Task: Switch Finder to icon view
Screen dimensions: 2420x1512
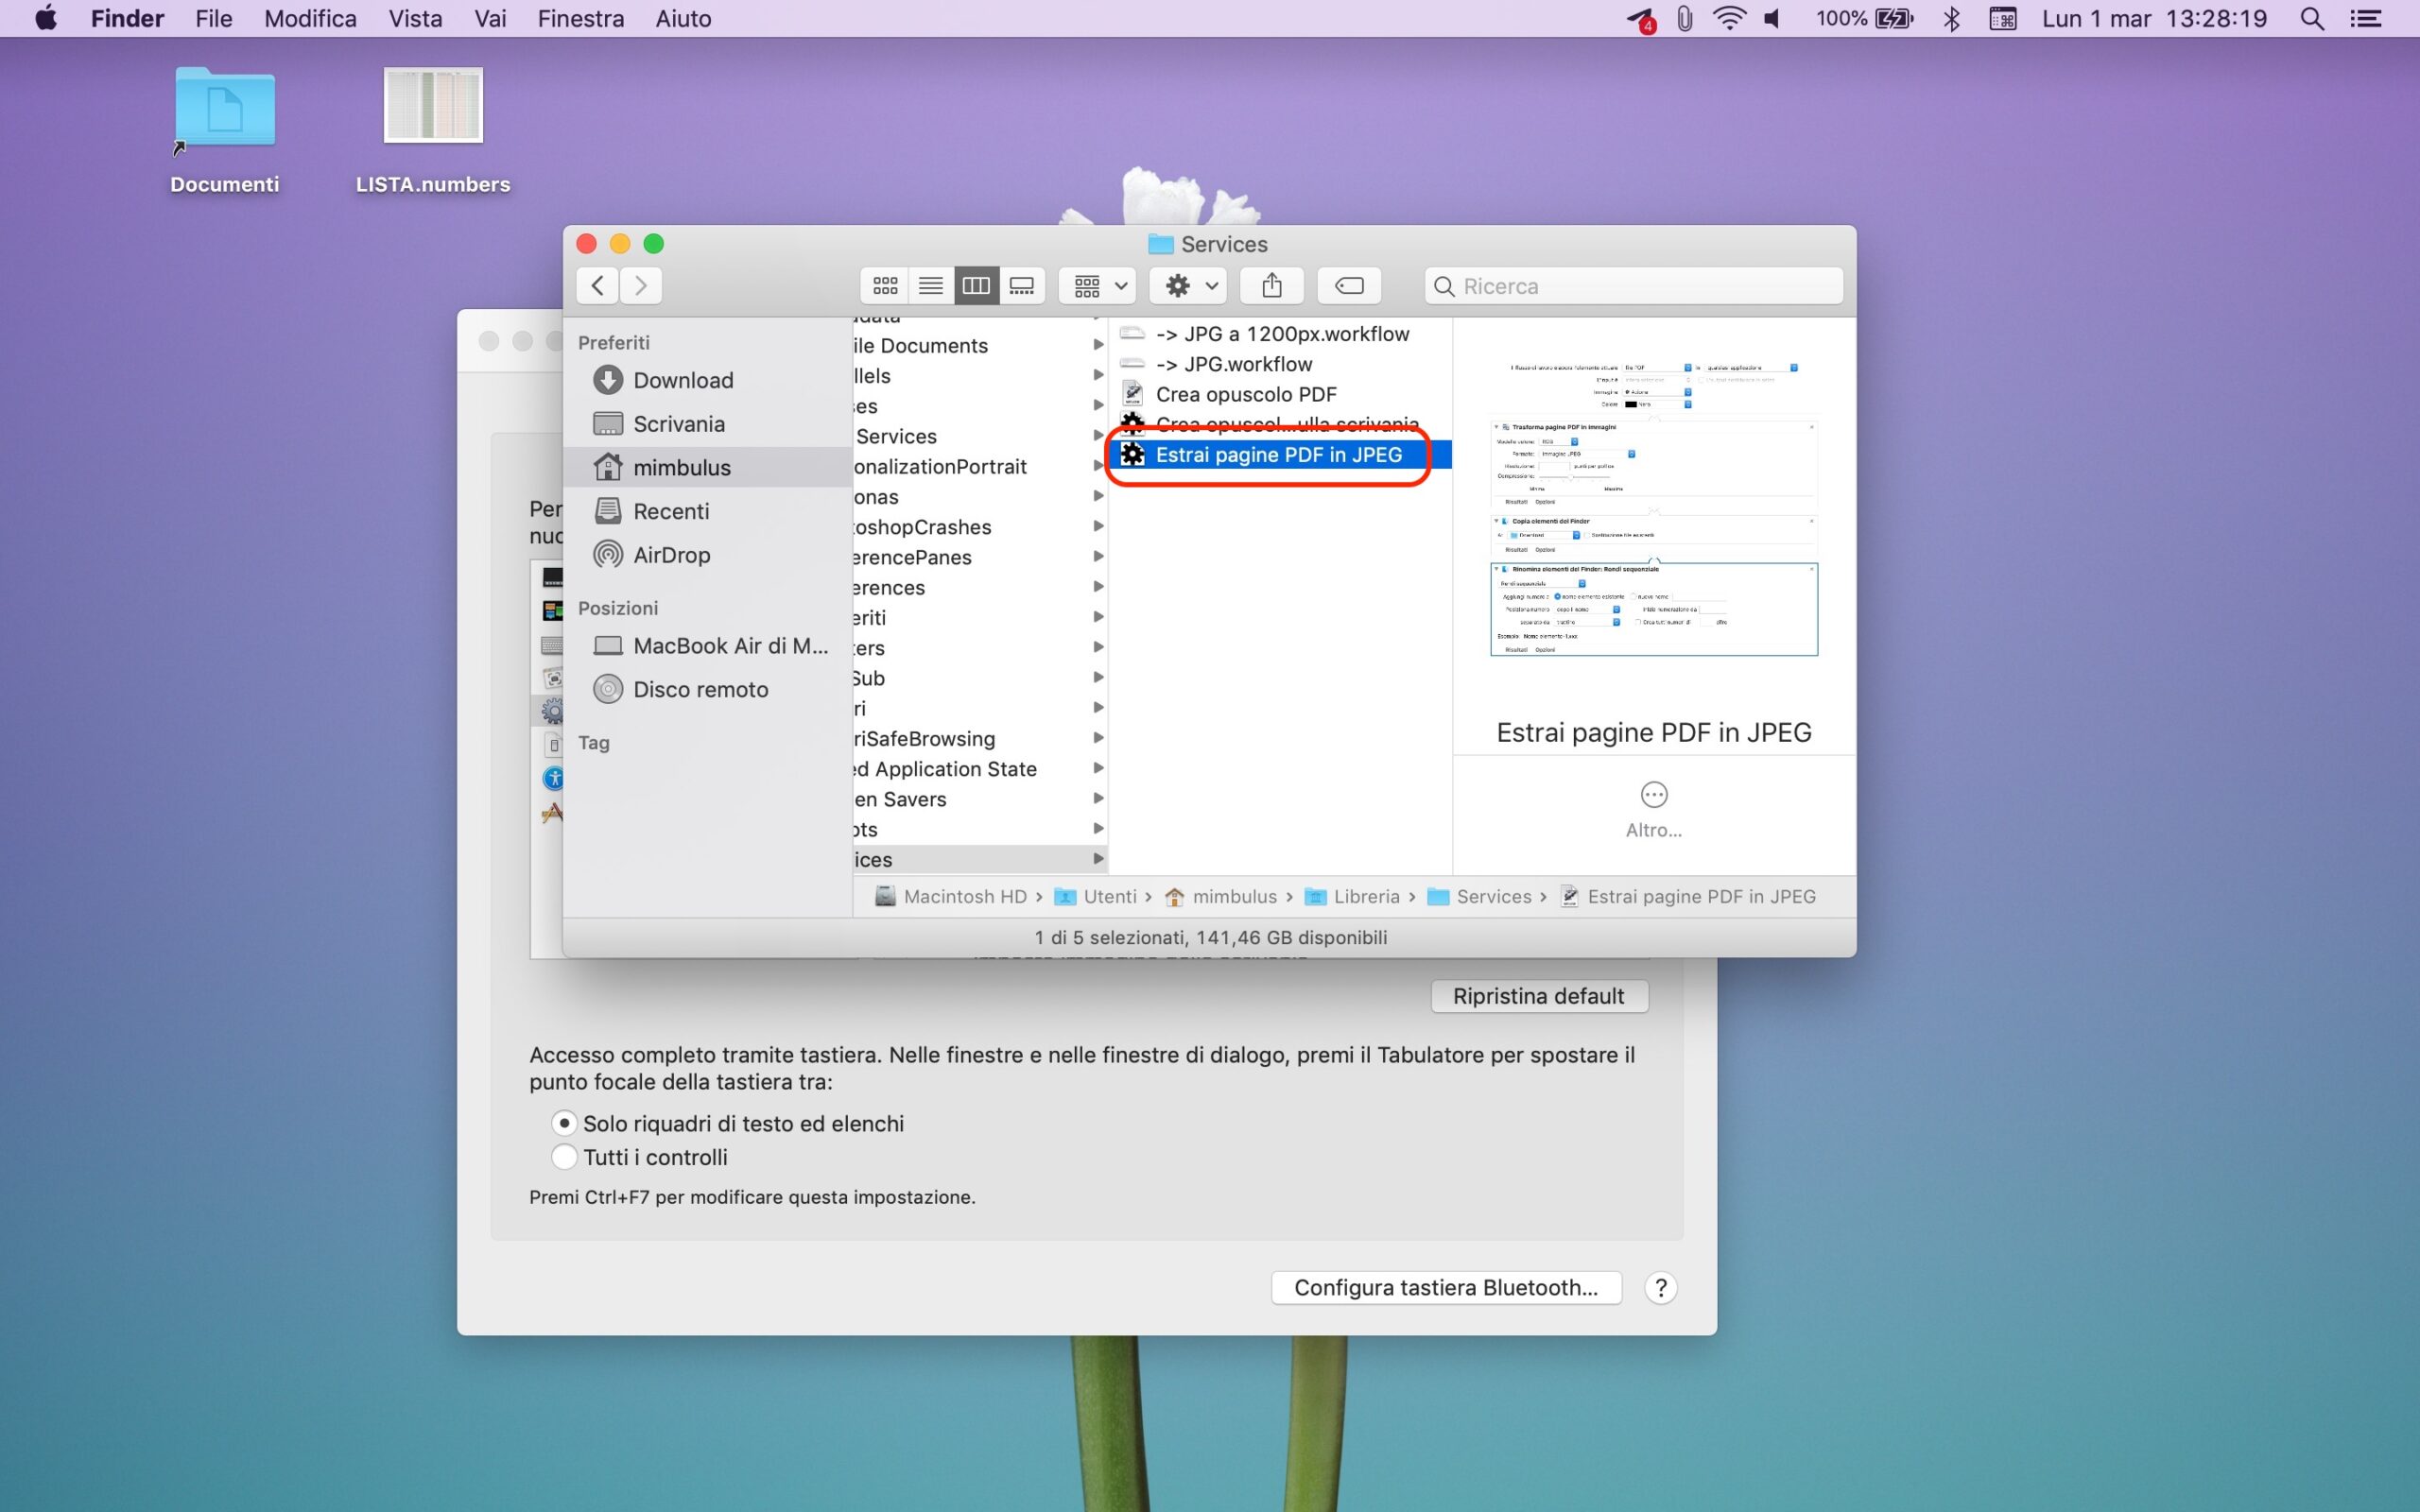Action: click(x=884, y=286)
